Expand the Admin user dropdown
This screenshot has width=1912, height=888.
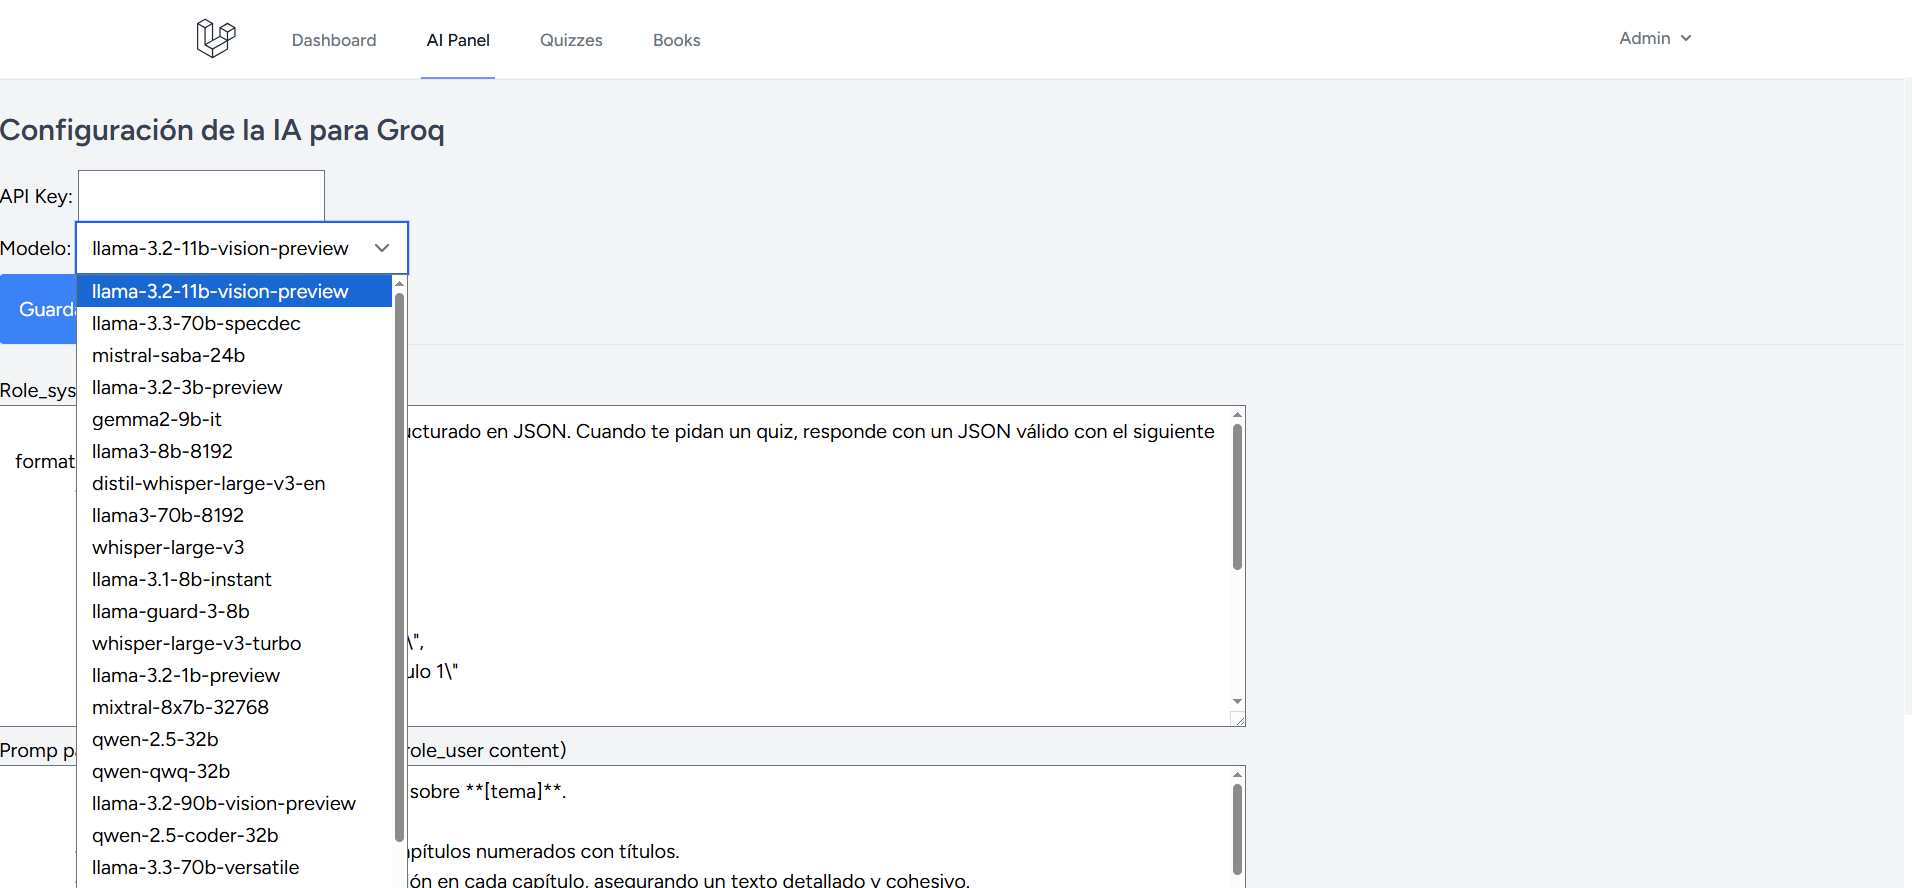click(x=1655, y=38)
